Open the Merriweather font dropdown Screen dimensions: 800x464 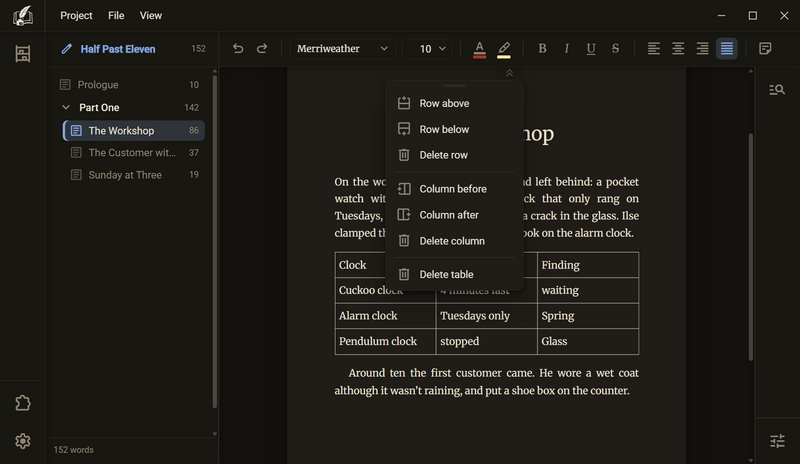pyautogui.click(x=343, y=48)
